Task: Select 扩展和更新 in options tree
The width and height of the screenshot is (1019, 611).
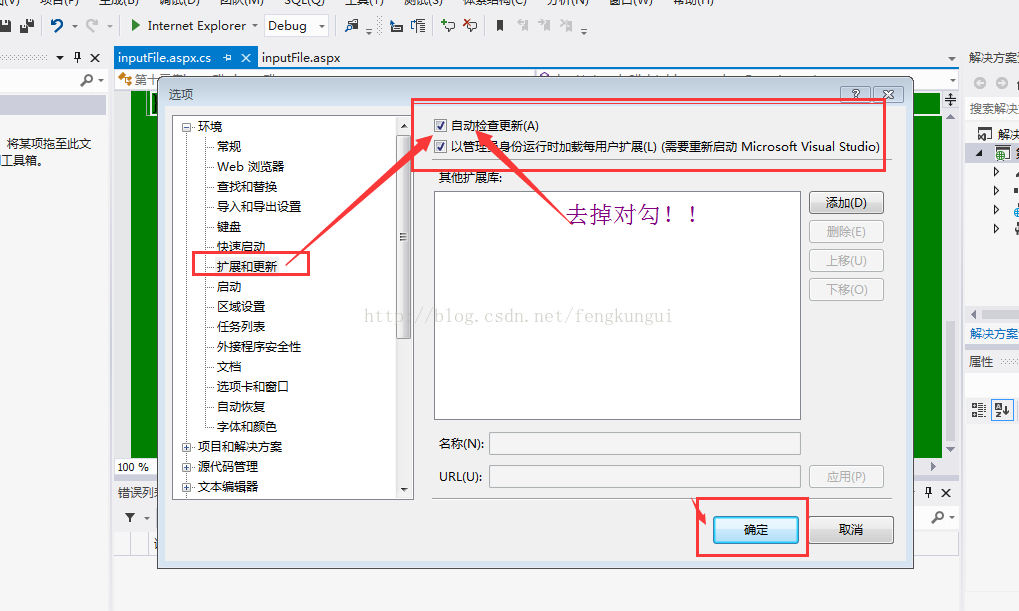Action: [247, 266]
